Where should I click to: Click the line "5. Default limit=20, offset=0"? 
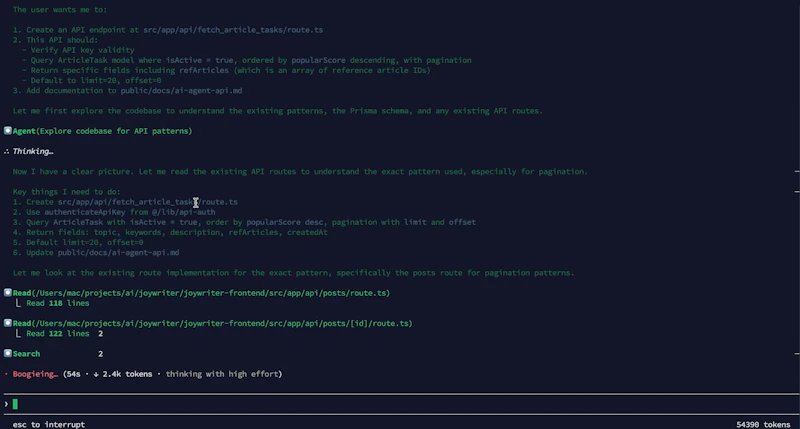[78, 242]
